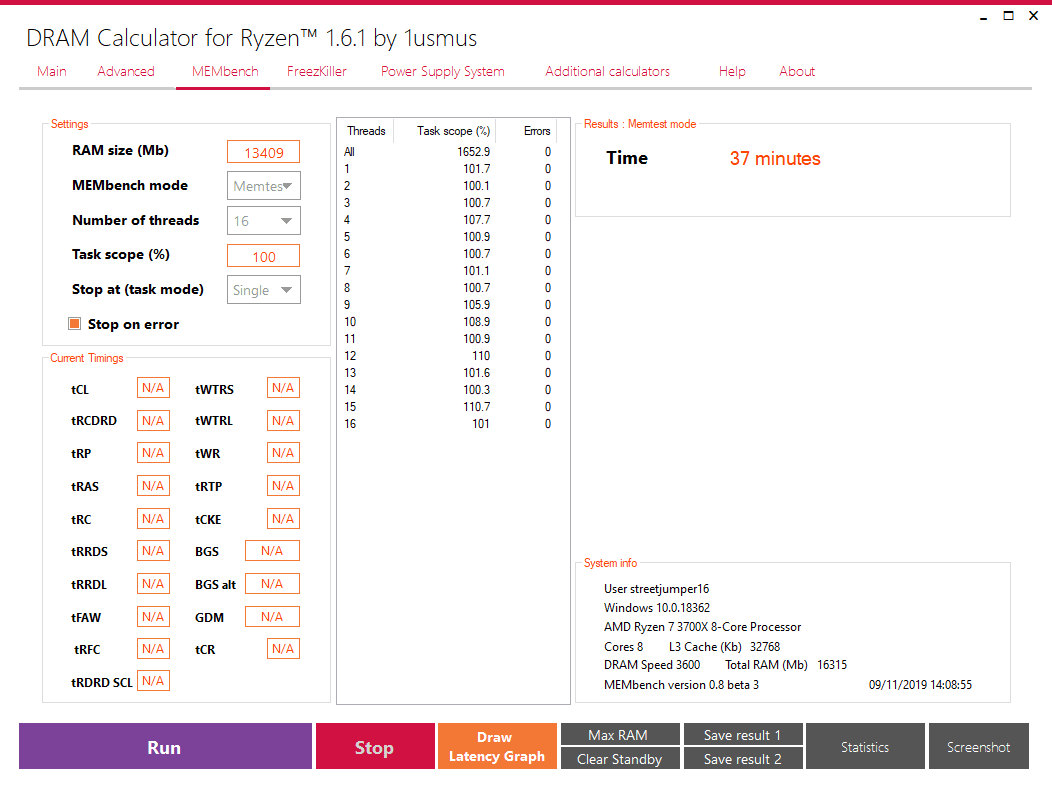Click the Max RAM button
Viewport: 1052px width, 790px height.
coord(620,734)
